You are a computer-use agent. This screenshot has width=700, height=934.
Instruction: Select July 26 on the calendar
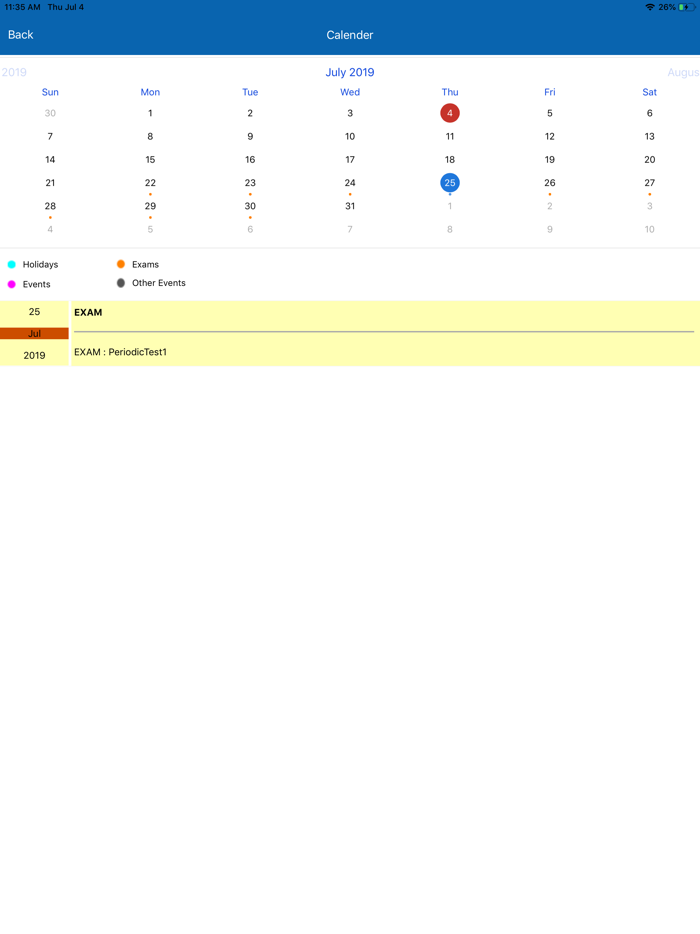(550, 183)
